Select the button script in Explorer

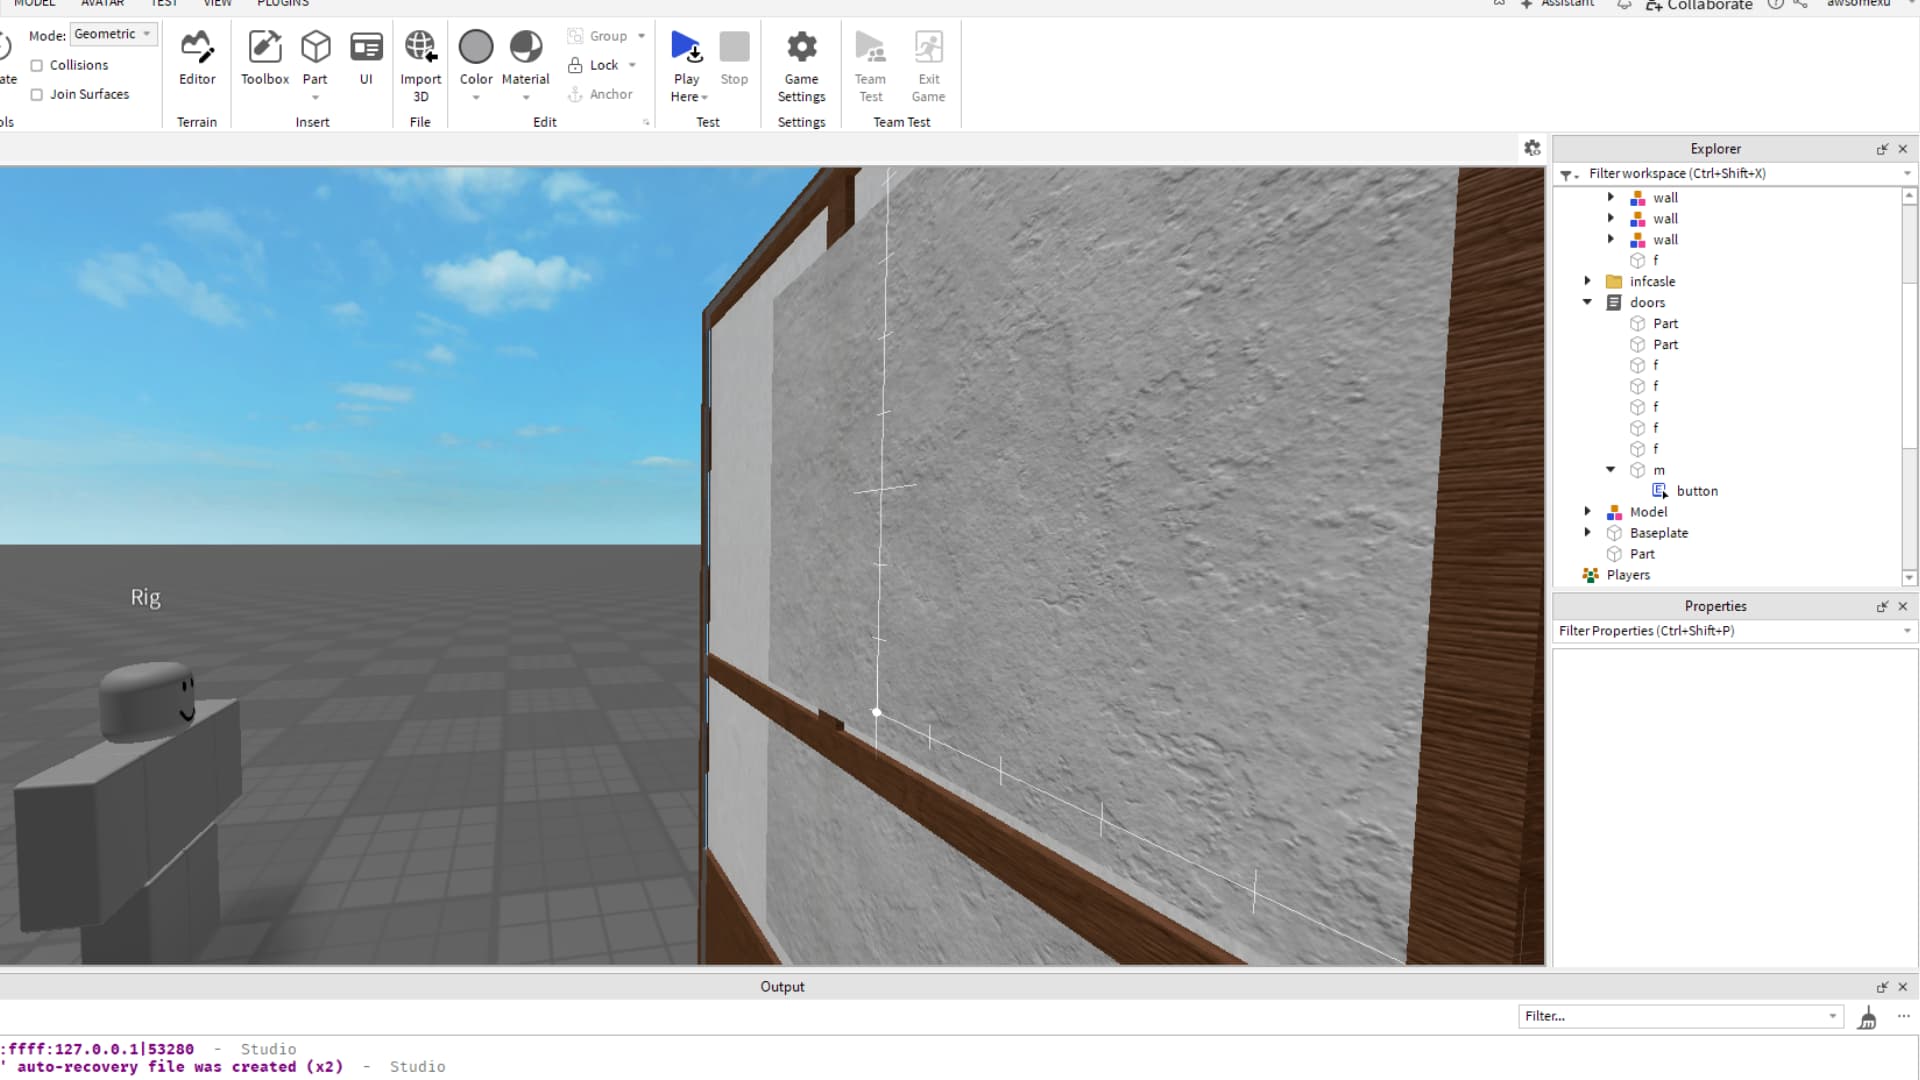coord(1696,491)
